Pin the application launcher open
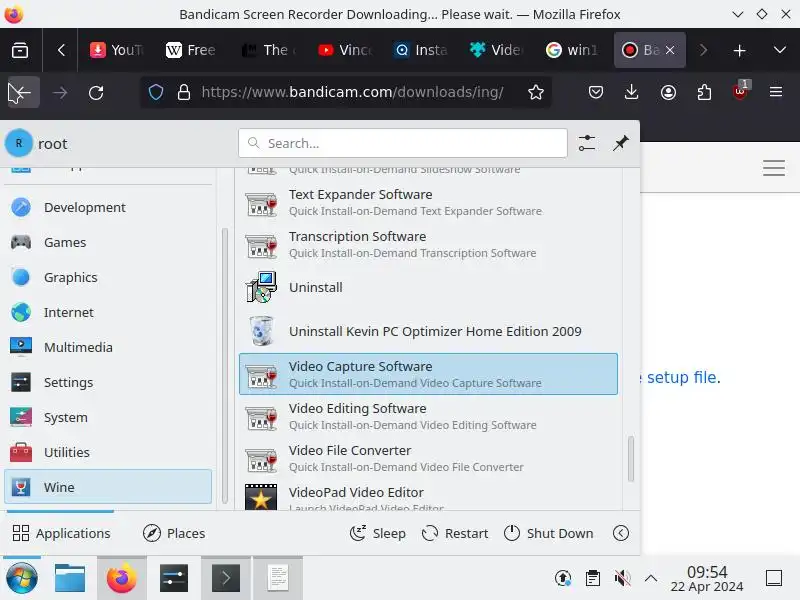This screenshot has width=800, height=600. tap(620, 143)
